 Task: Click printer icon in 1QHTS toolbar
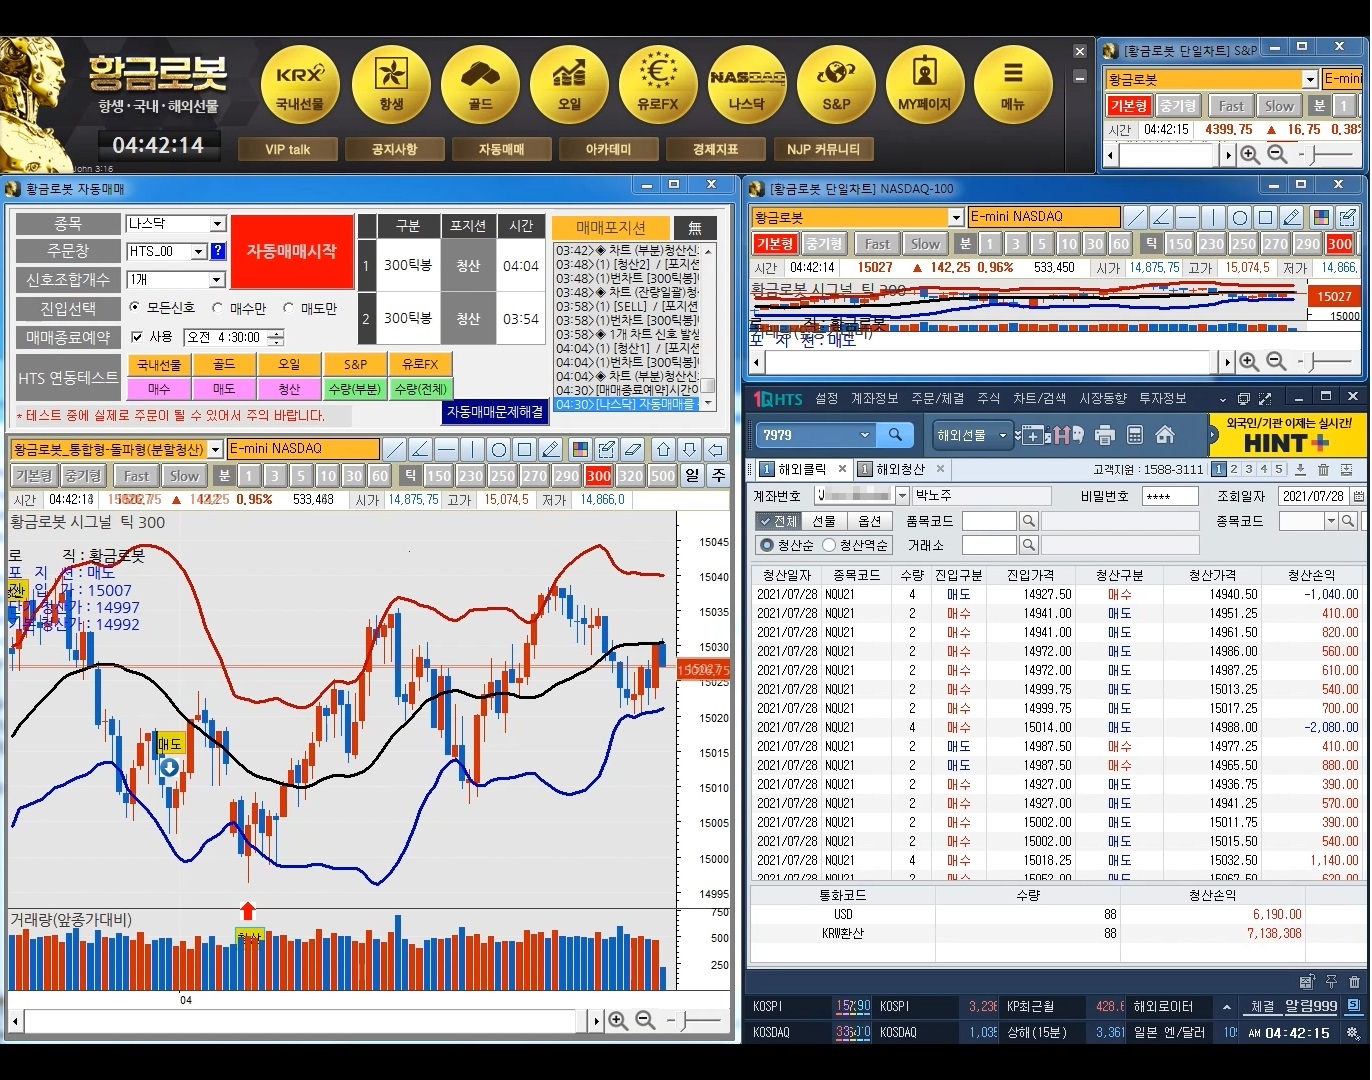[x=1105, y=435]
